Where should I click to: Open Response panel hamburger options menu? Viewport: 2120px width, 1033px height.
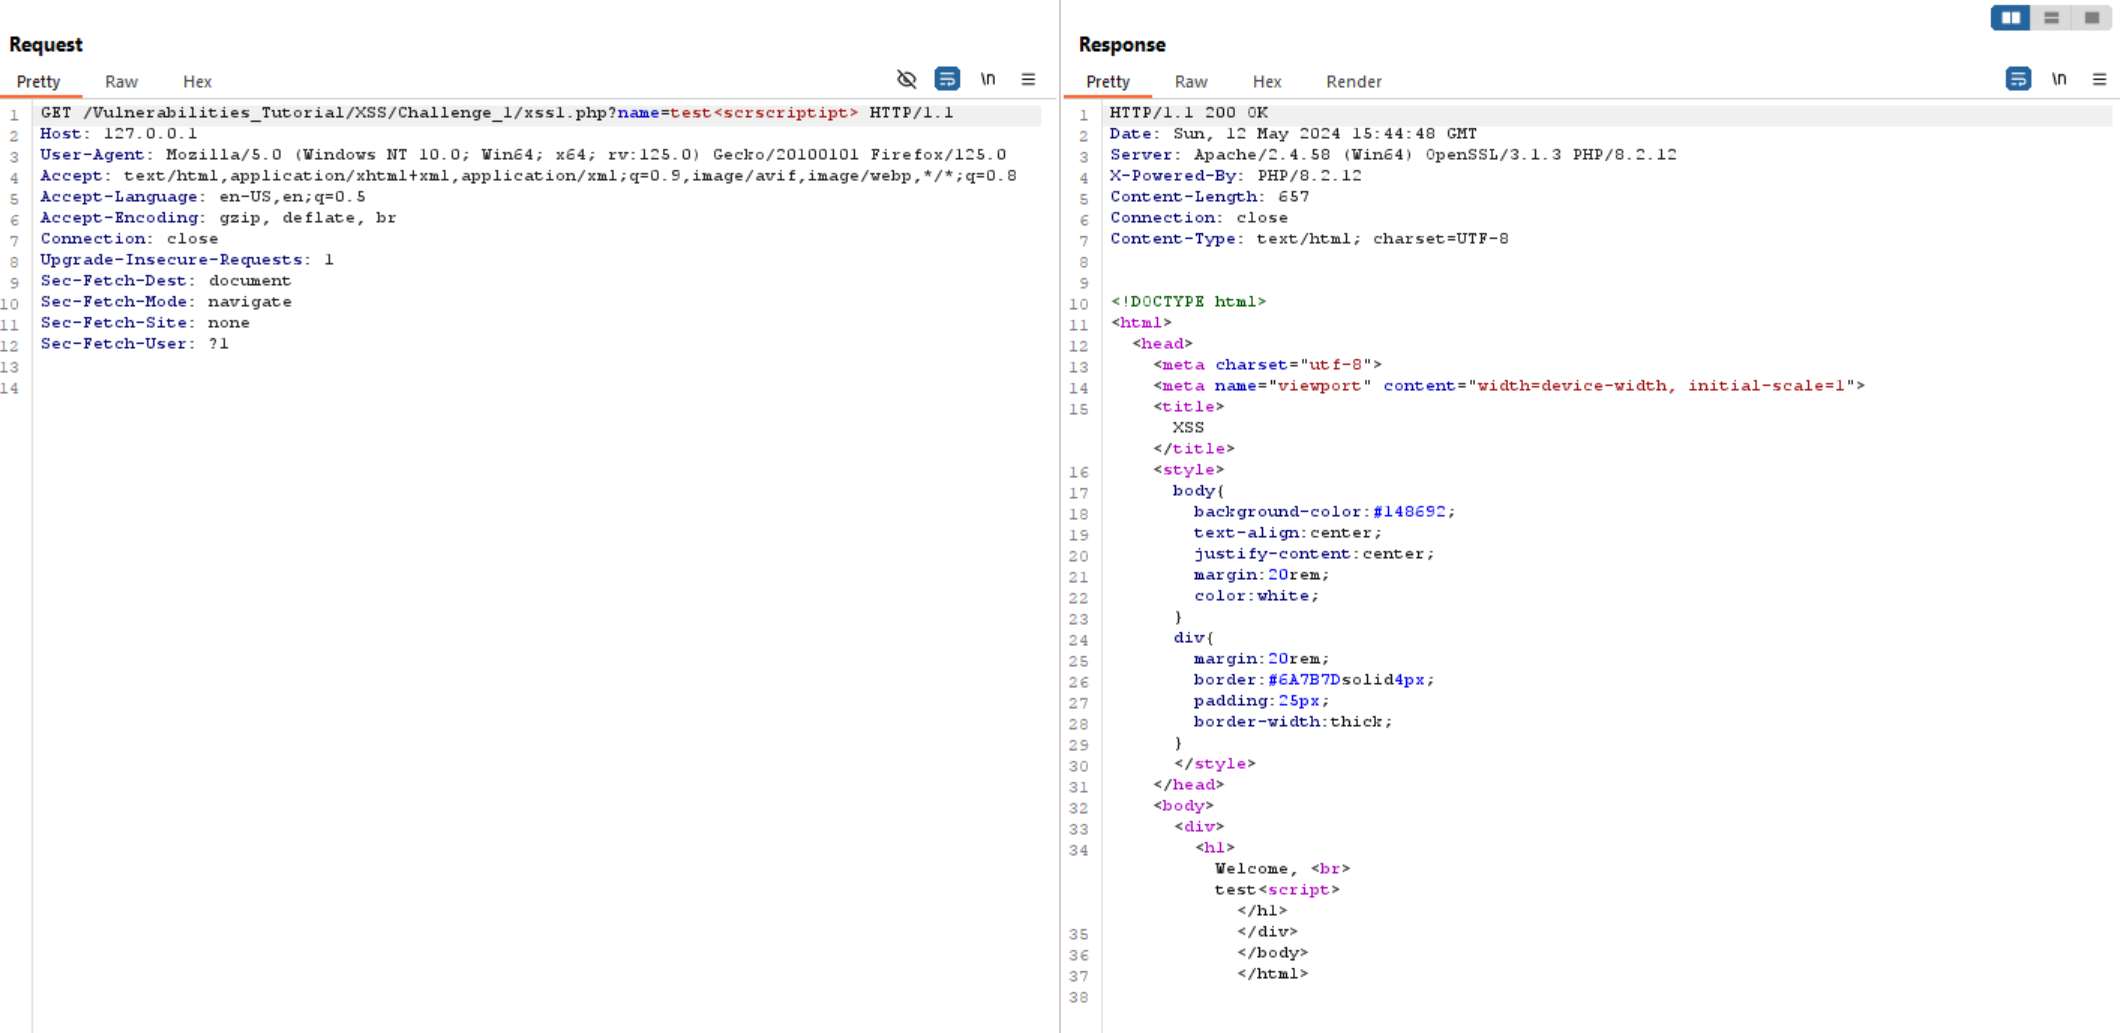2099,79
